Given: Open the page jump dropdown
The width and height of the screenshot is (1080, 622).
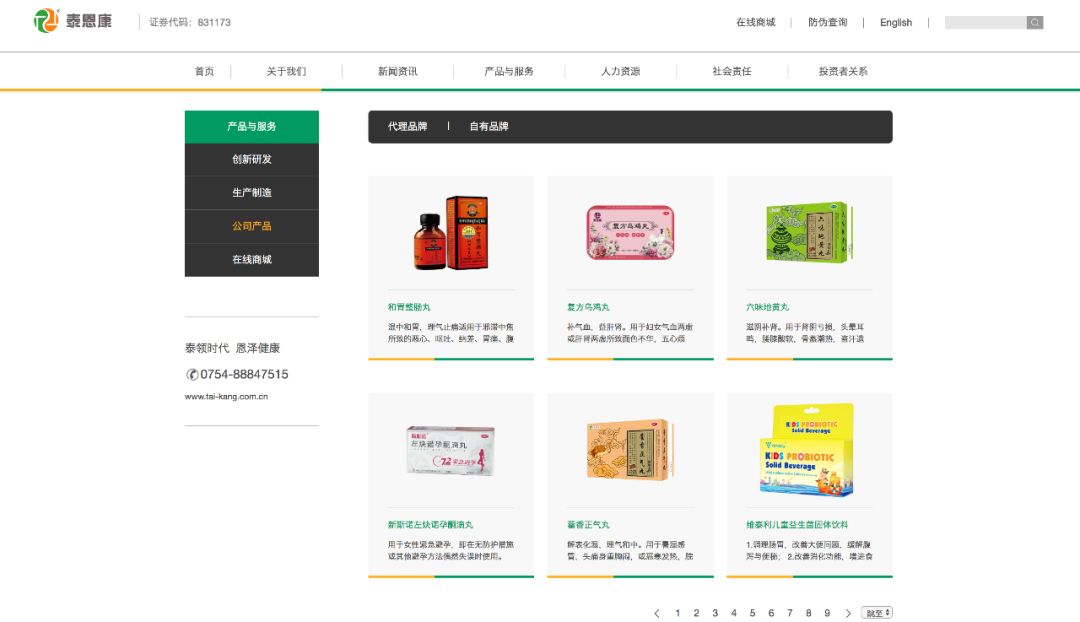Looking at the screenshot, I should coord(878,613).
